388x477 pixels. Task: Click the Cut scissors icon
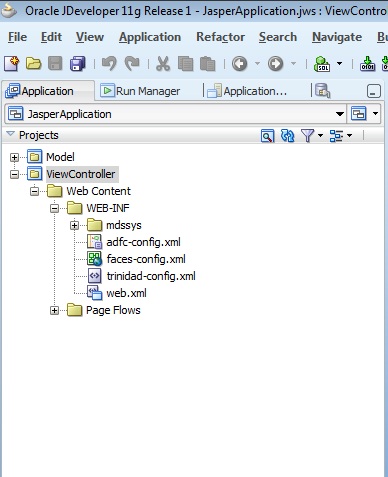163,63
